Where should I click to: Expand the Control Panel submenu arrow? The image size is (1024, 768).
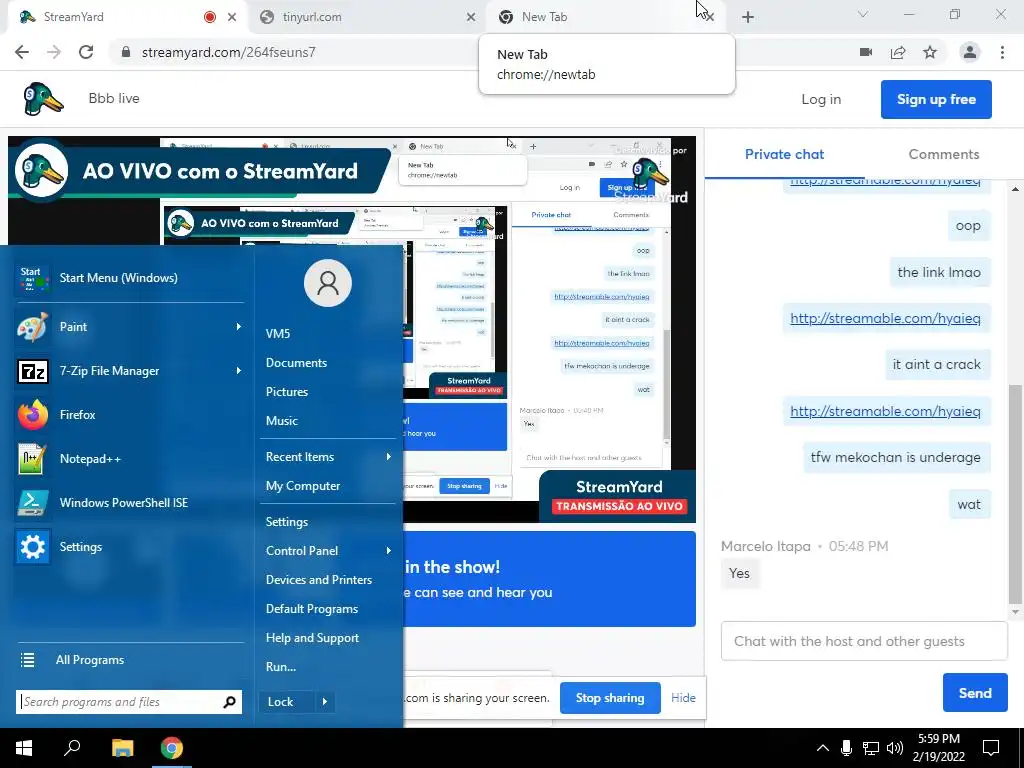(389, 551)
